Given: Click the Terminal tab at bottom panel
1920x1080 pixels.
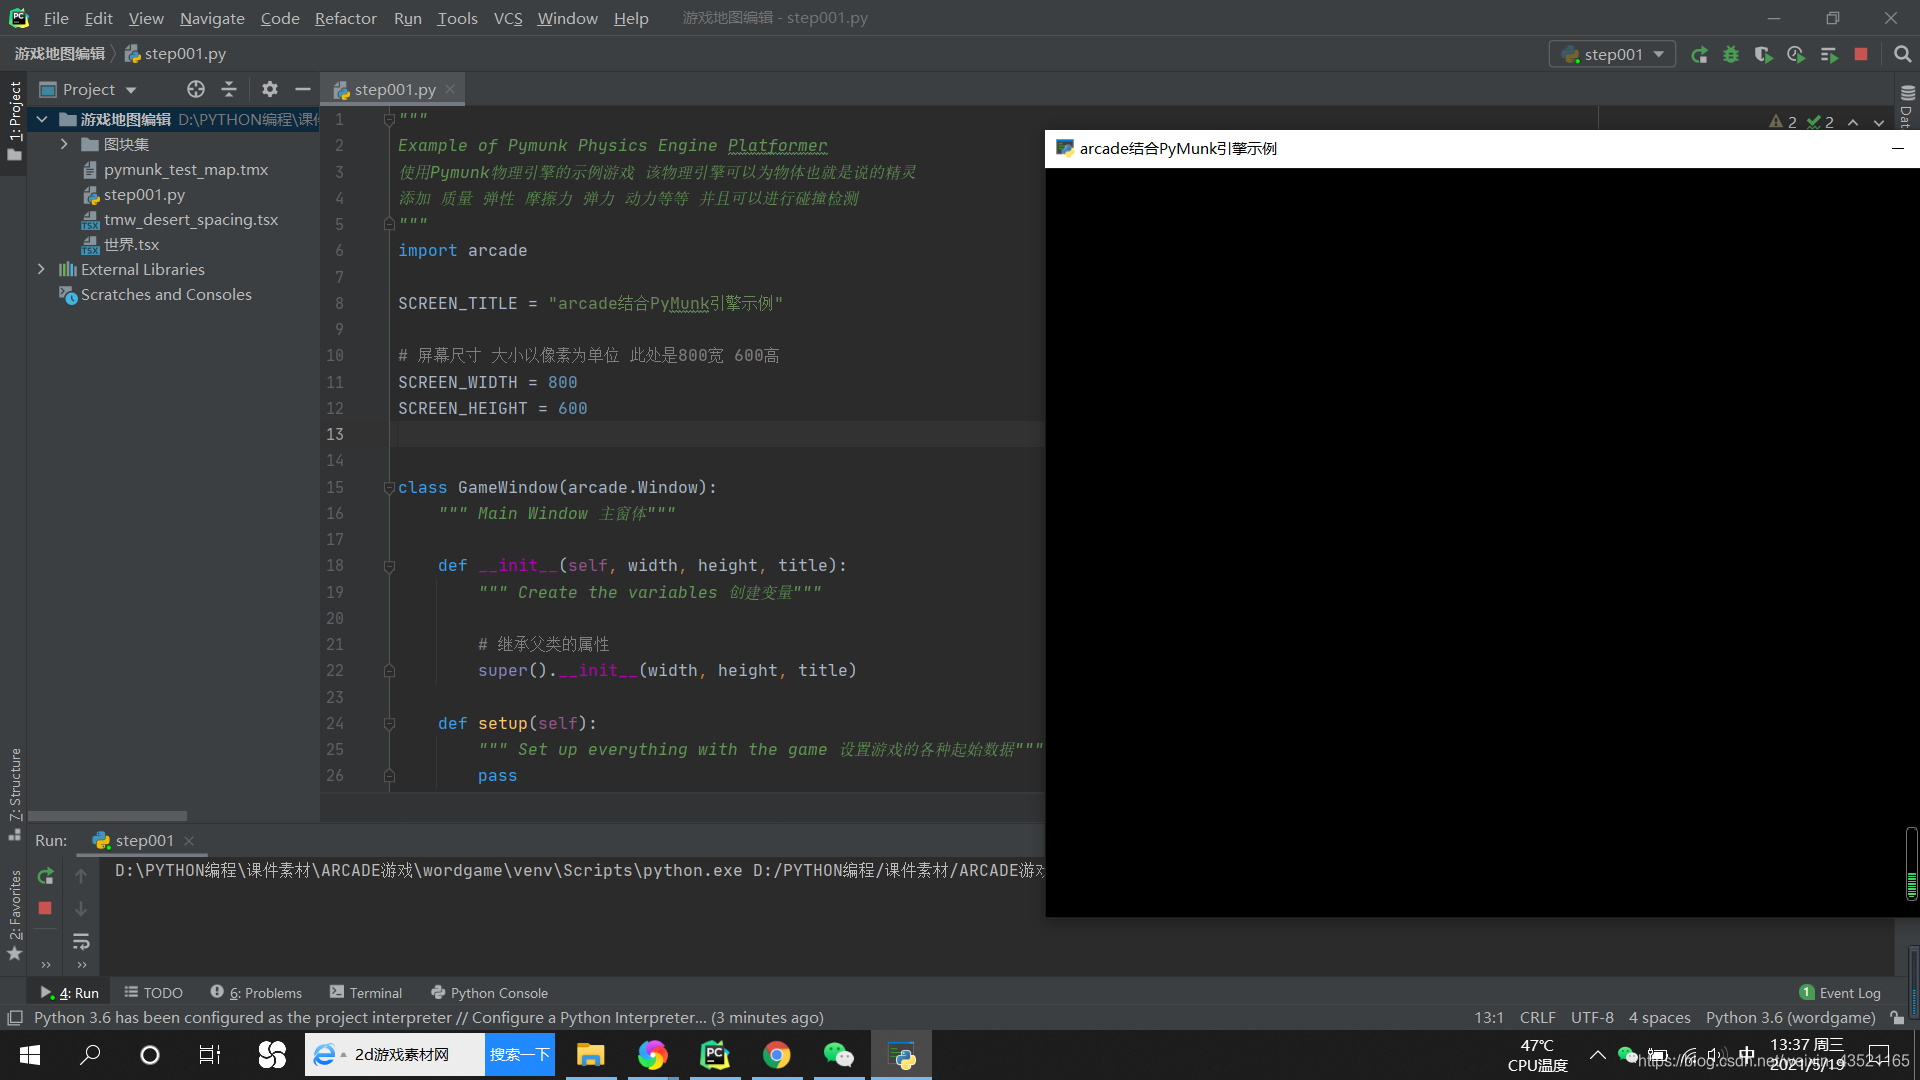Looking at the screenshot, I should pos(365,992).
